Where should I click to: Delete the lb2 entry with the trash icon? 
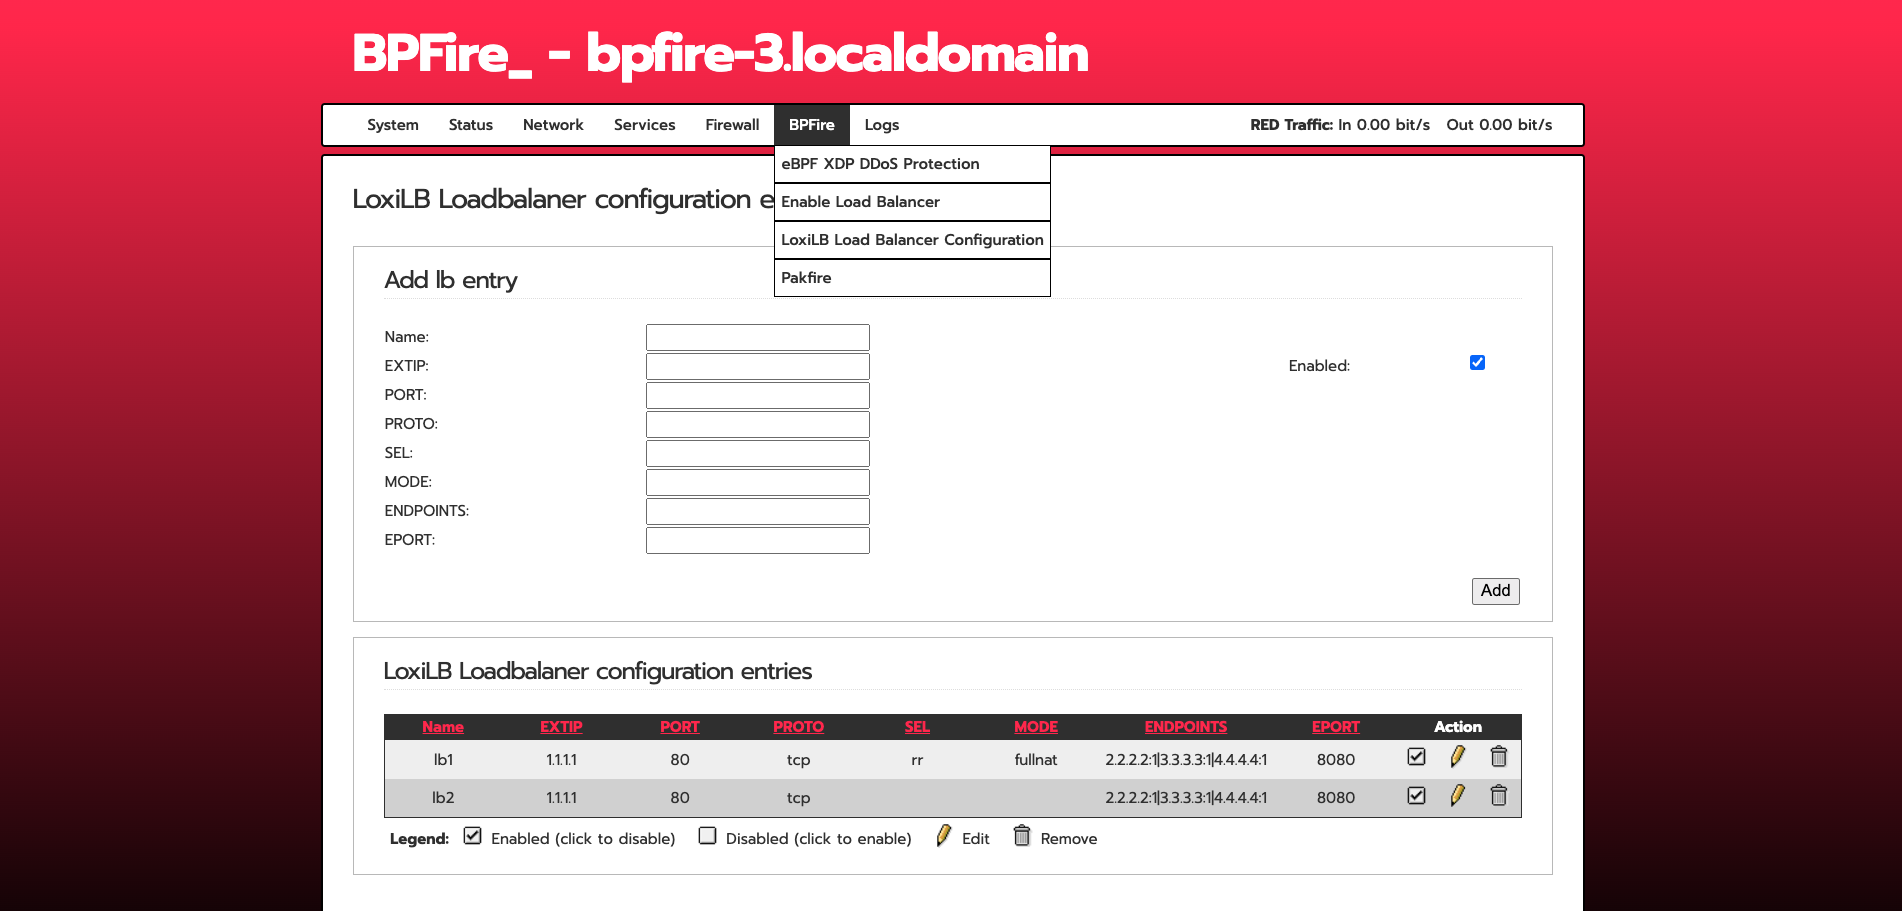pos(1498,796)
